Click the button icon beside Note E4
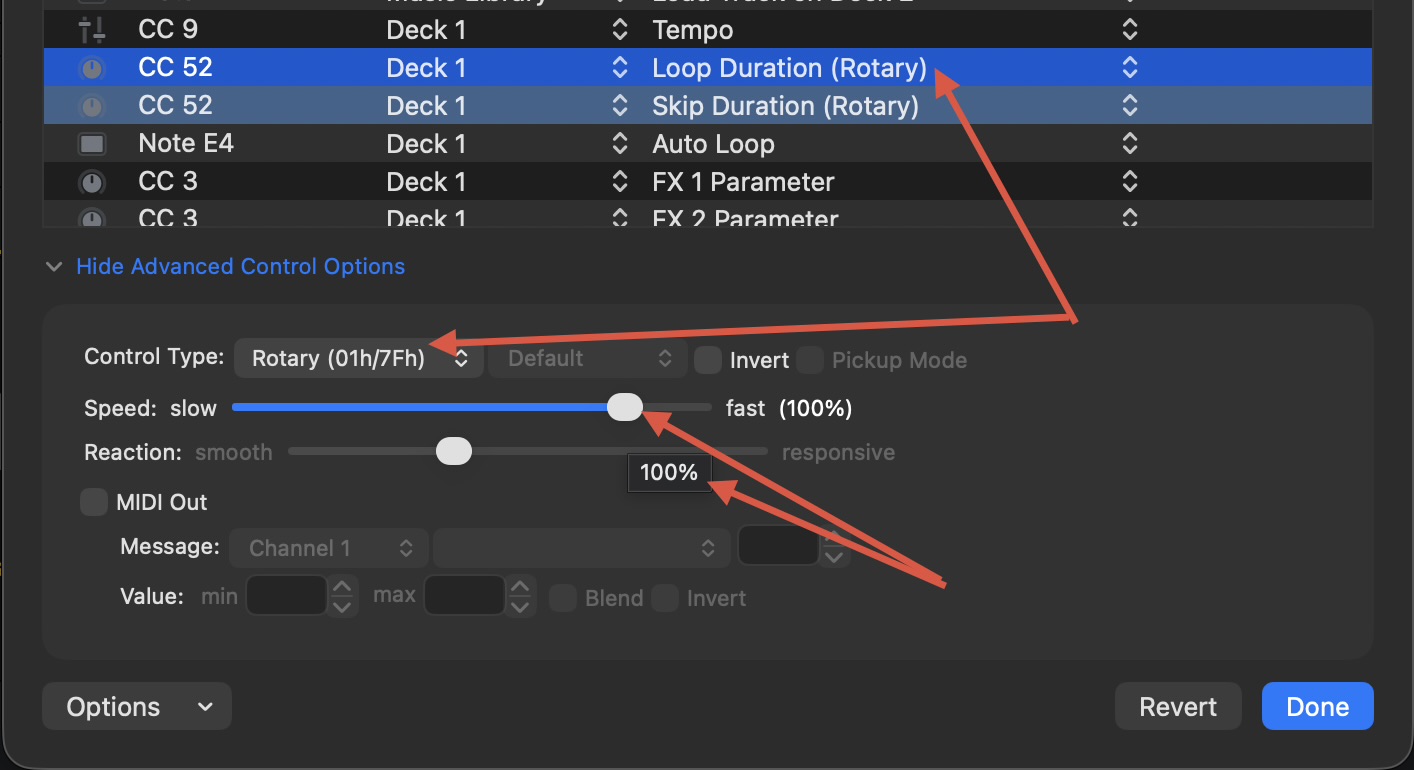The height and width of the screenshot is (770, 1414). tap(92, 144)
